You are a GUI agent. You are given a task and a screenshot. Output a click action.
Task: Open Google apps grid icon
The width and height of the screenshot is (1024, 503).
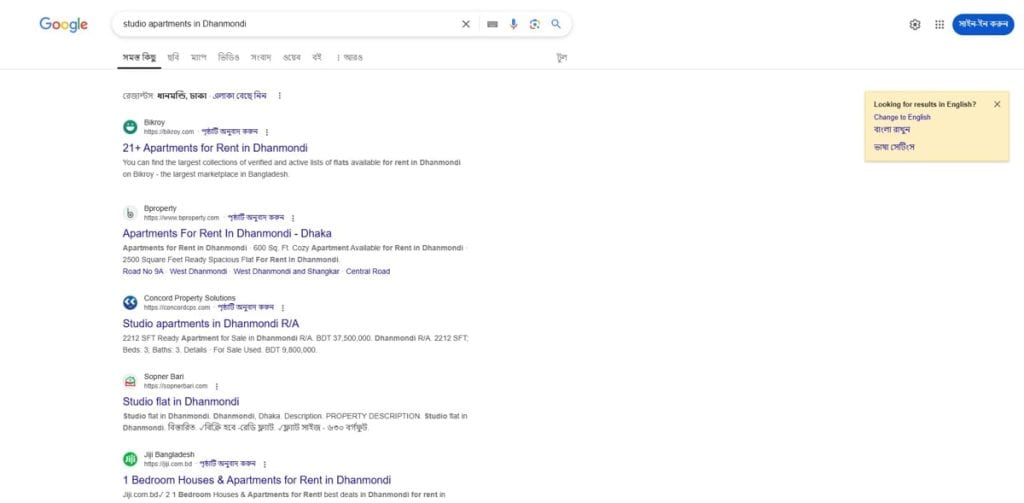(939, 24)
